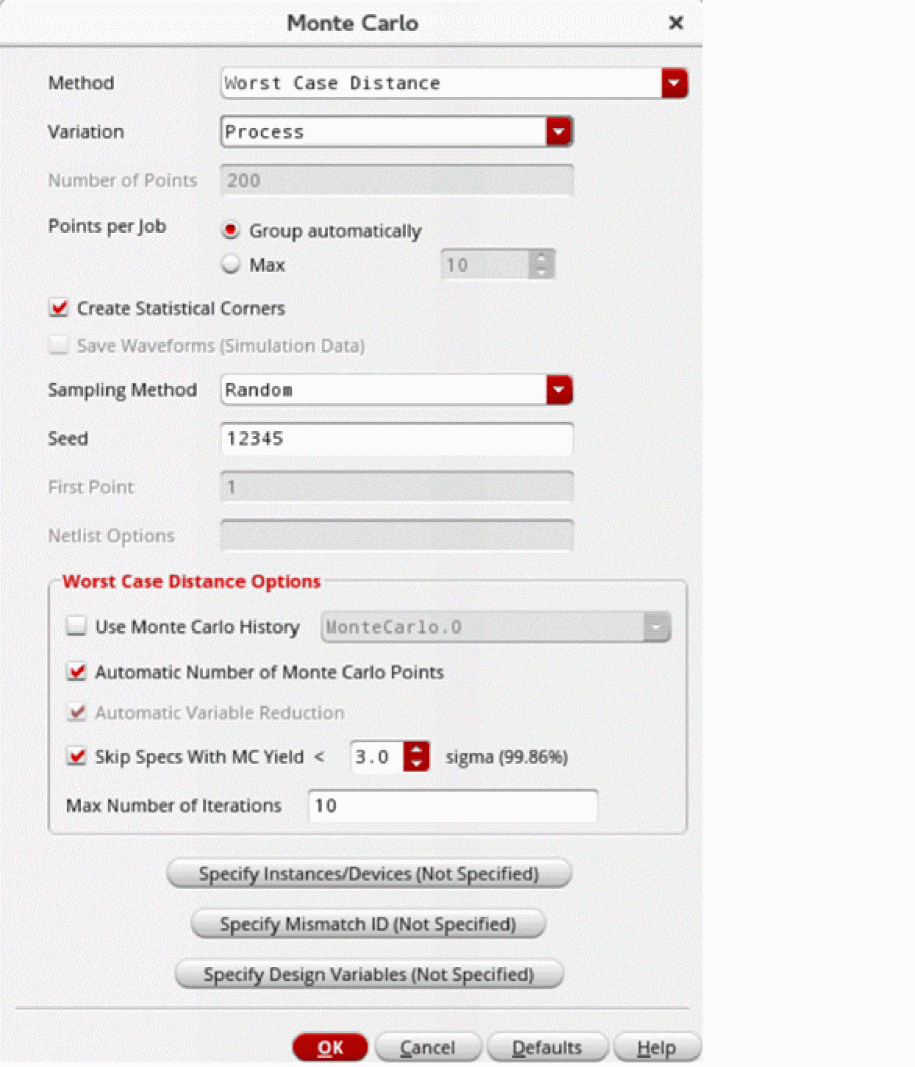915x1067 pixels.
Task: Click the Monte Carlo title text
Action: coord(352,22)
